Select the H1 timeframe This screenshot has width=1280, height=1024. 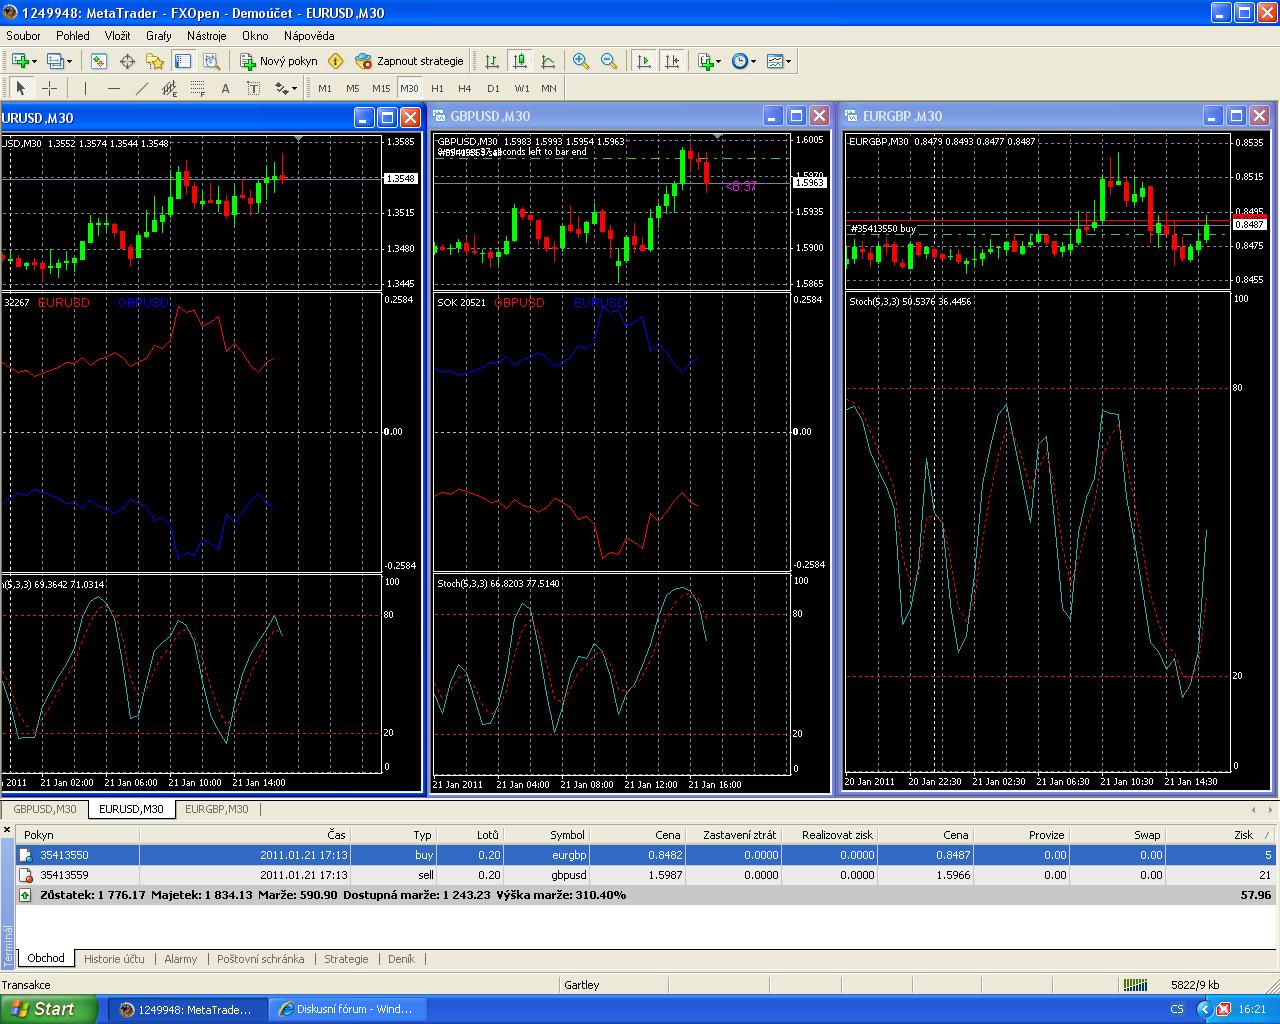(x=437, y=88)
